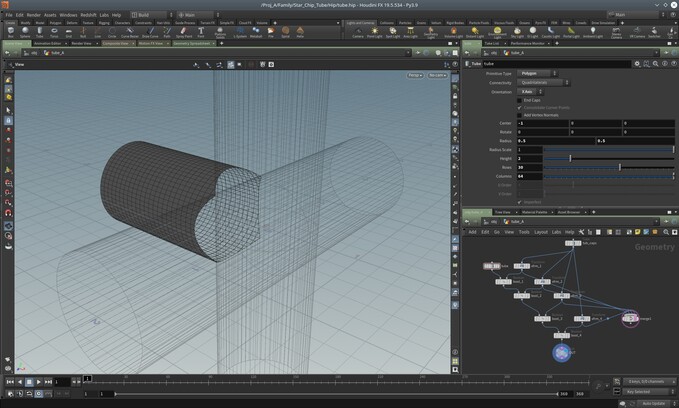Open the Redshift menu
The height and width of the screenshot is (408, 679).
coord(88,15)
